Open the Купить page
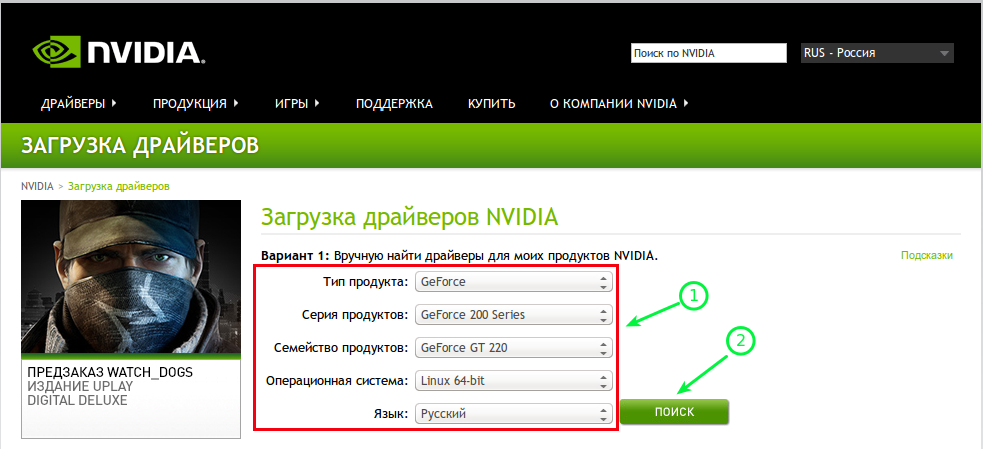Image resolution: width=983 pixels, height=449 pixels. tap(492, 103)
